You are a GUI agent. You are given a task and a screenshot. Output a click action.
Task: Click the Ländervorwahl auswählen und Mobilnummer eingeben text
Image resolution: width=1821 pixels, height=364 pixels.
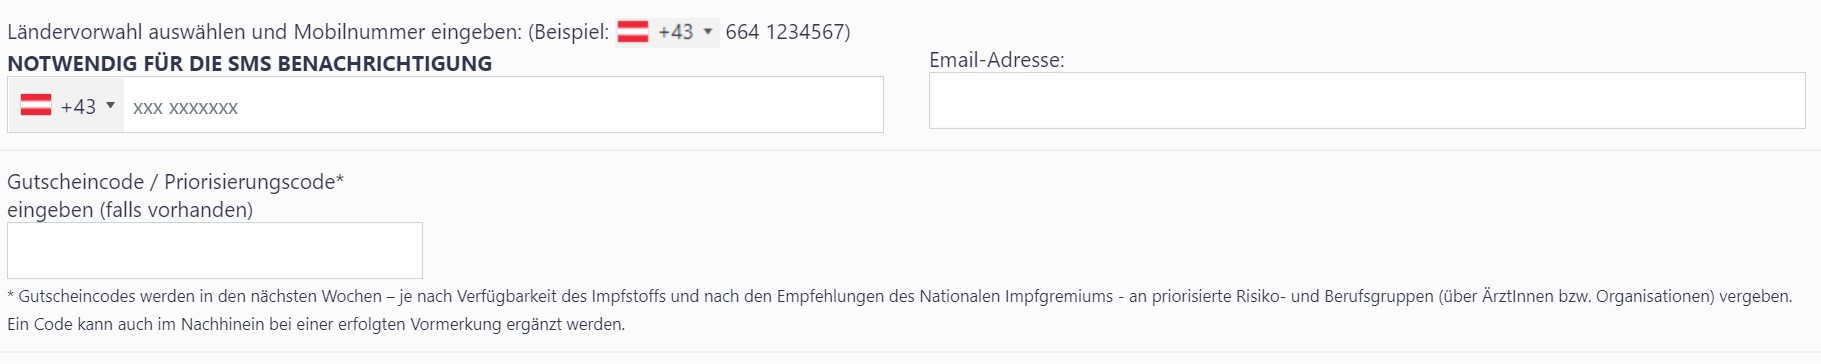click(x=264, y=32)
